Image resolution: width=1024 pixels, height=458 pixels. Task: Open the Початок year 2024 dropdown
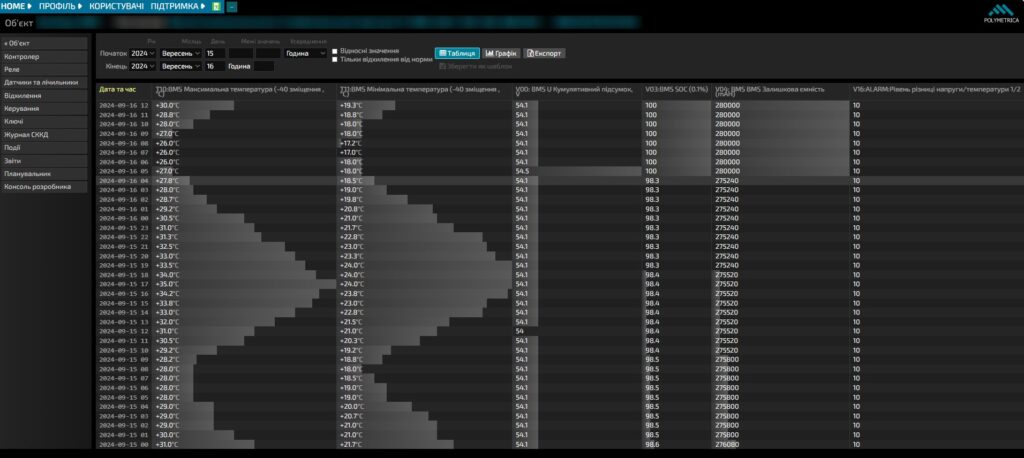142,54
